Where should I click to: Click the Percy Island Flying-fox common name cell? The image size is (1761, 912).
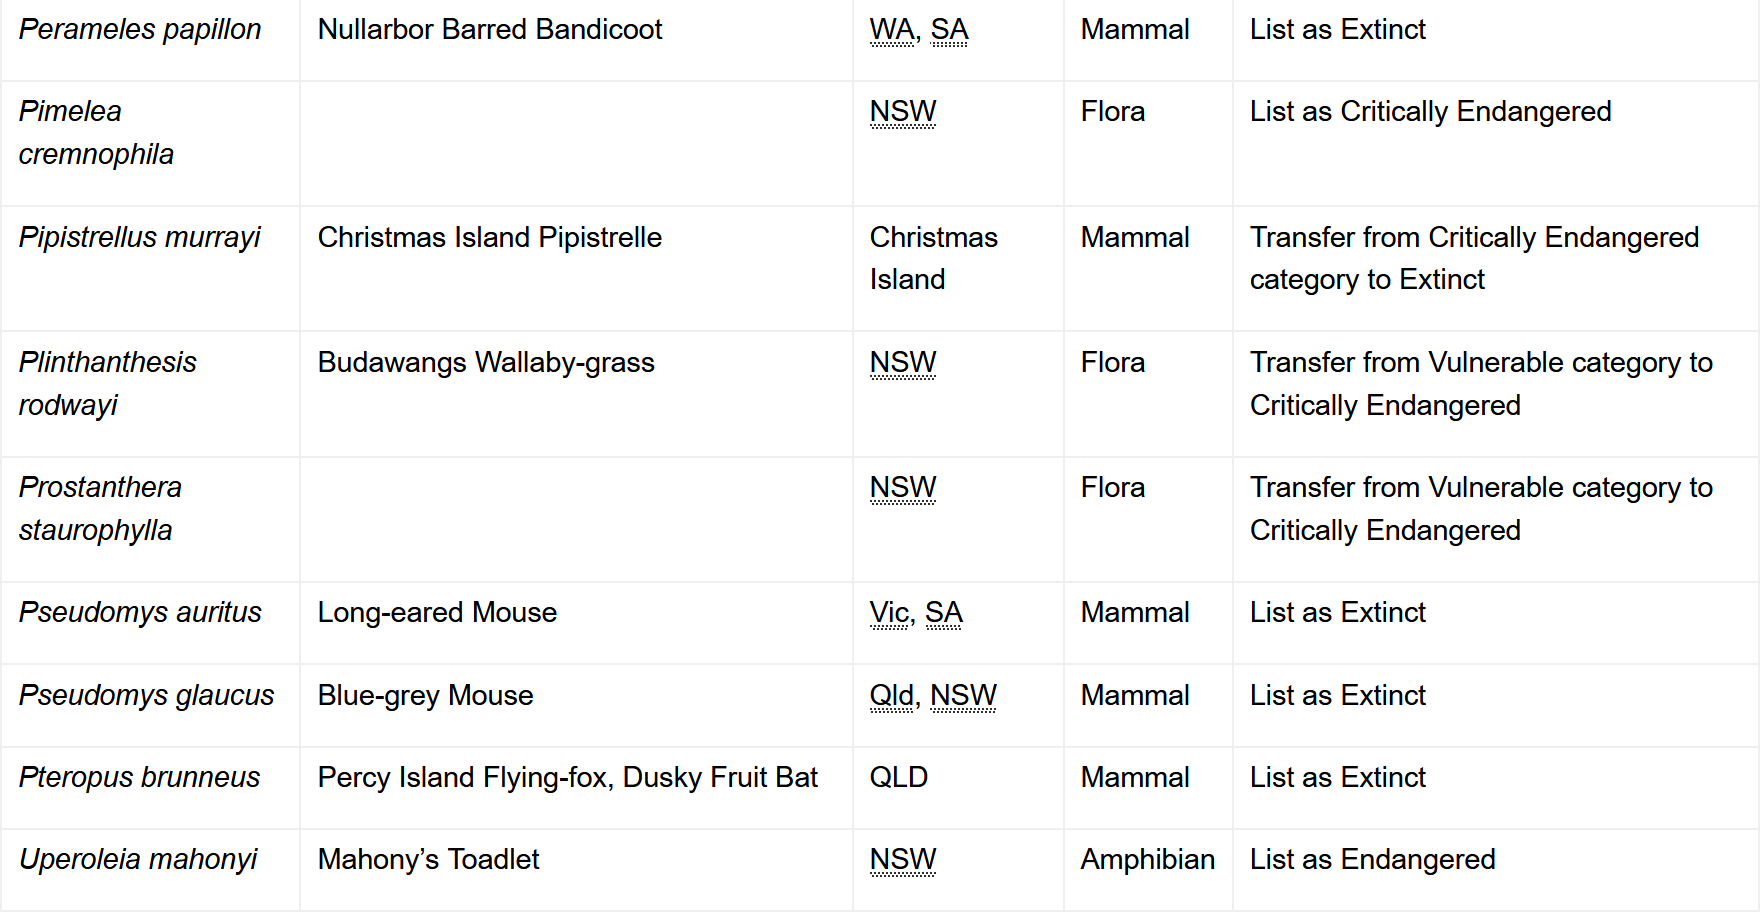pos(567,778)
